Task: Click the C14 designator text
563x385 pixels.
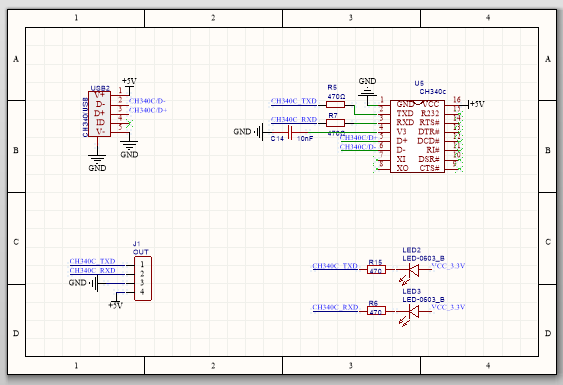Action: click(277, 139)
